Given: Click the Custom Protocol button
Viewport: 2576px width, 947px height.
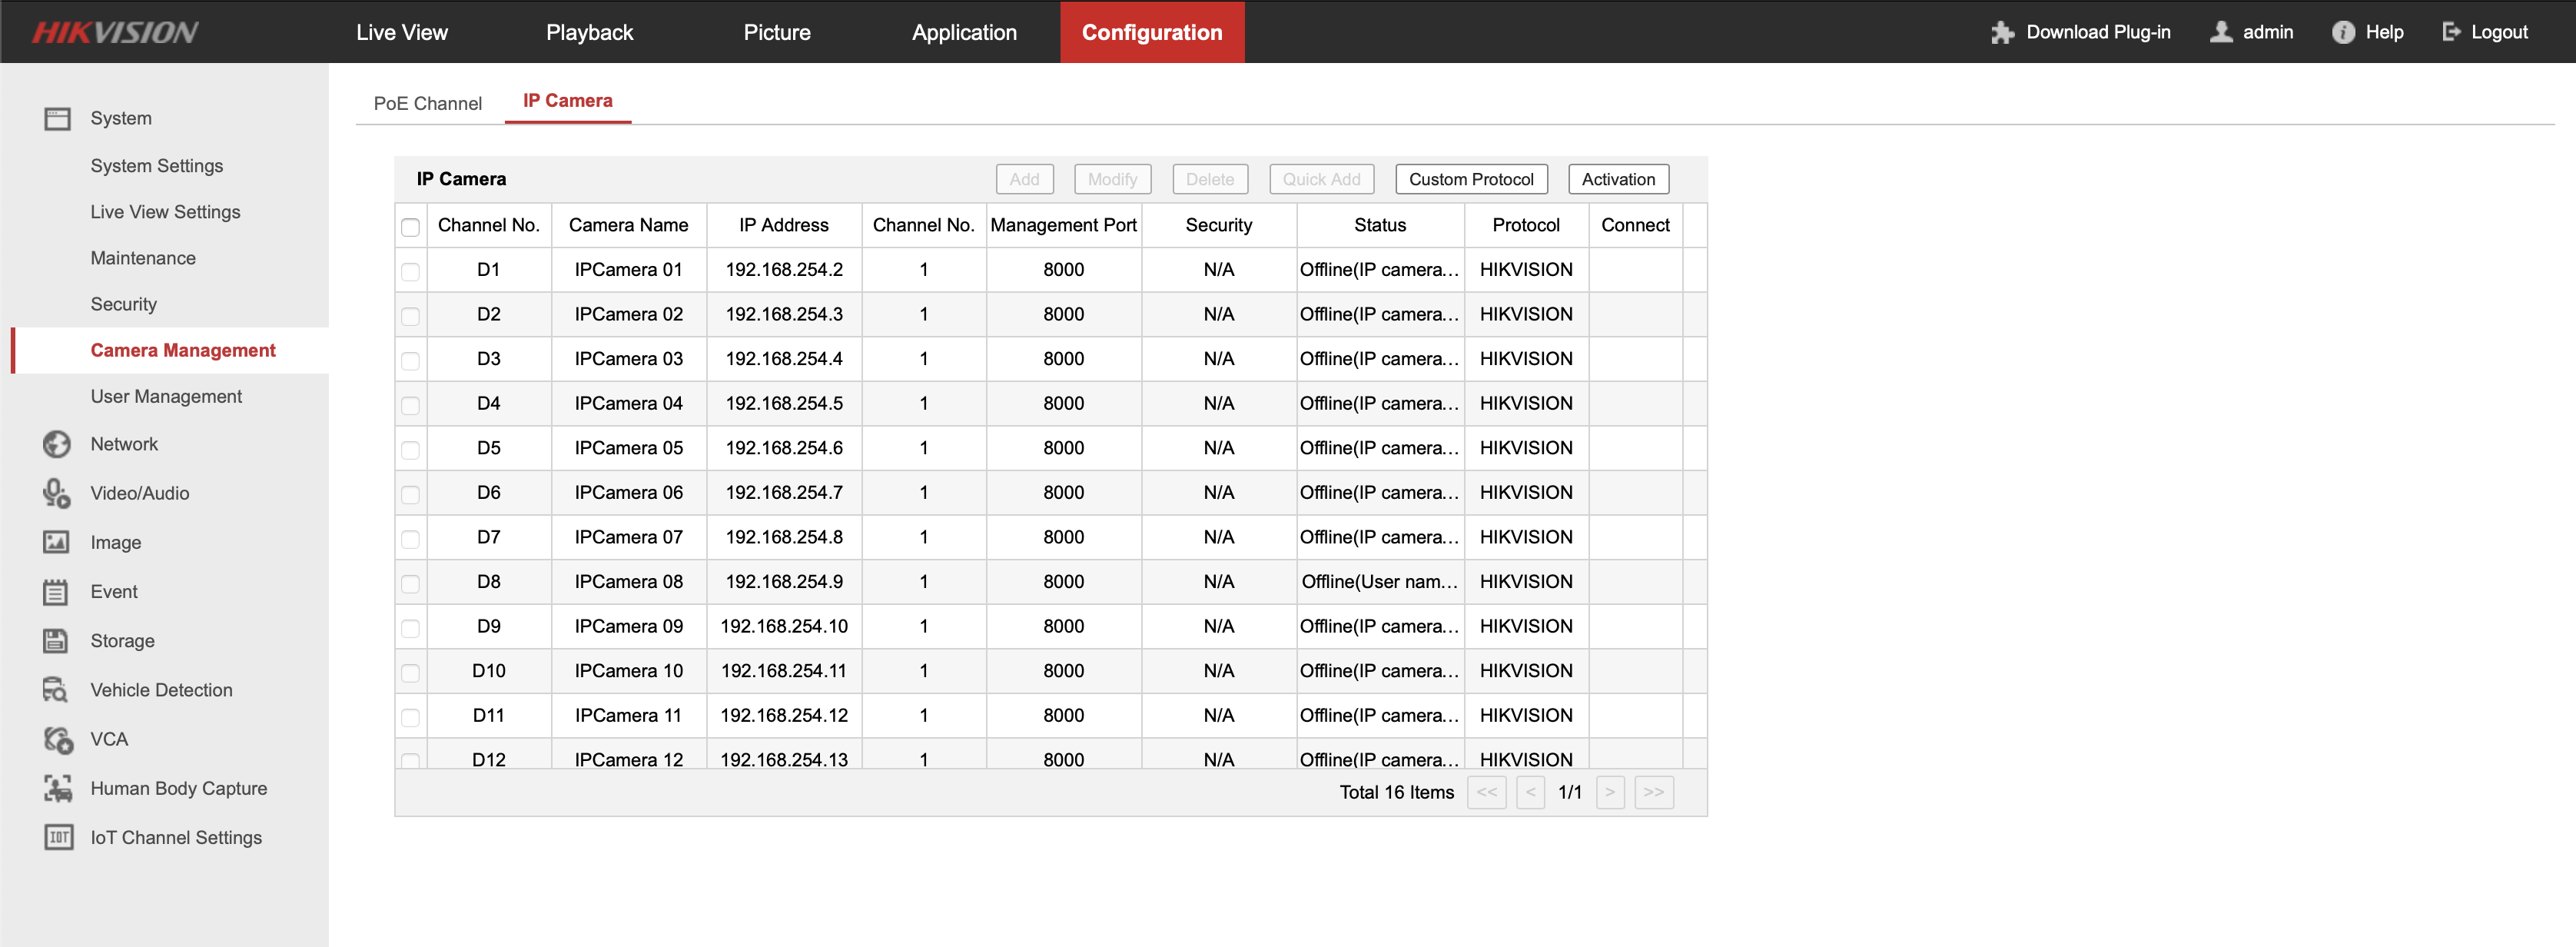Looking at the screenshot, I should [x=1470, y=179].
